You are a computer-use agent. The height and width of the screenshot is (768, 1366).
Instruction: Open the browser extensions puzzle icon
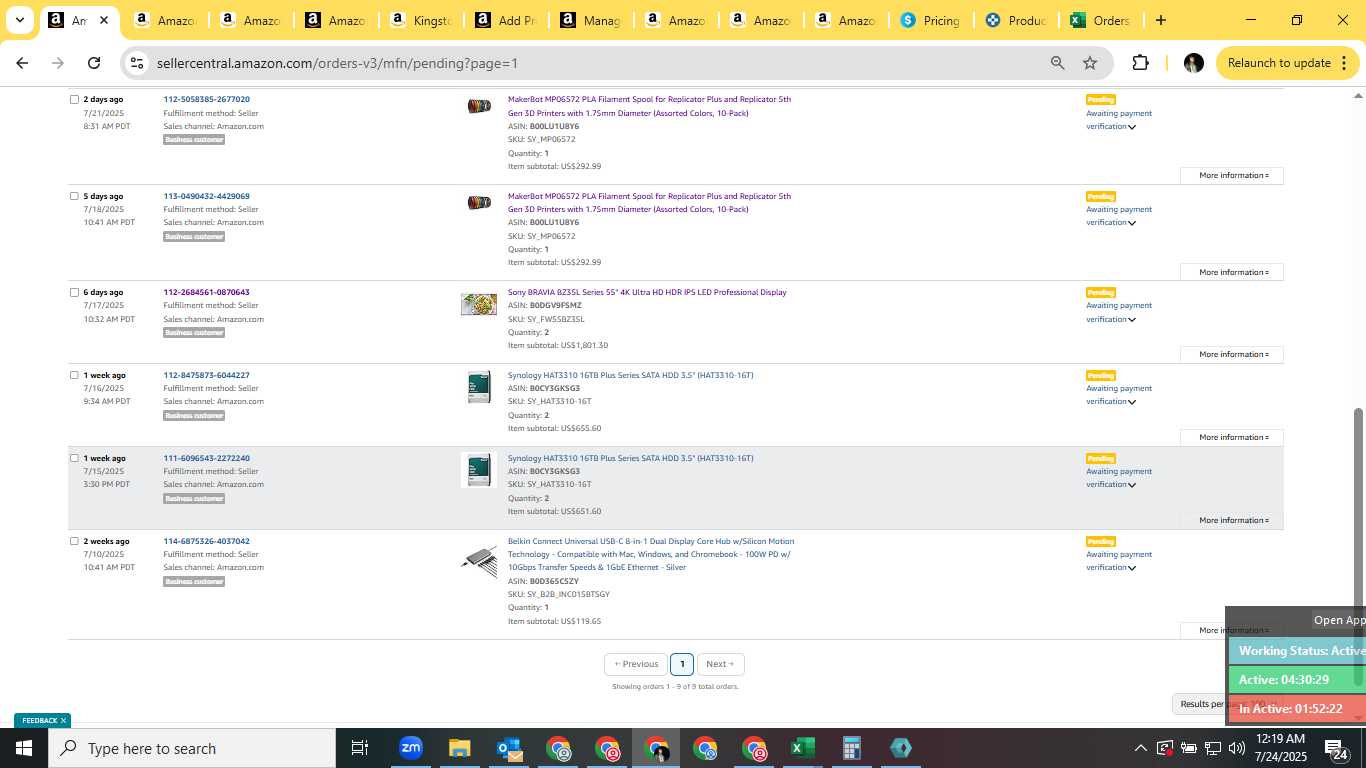[1140, 63]
